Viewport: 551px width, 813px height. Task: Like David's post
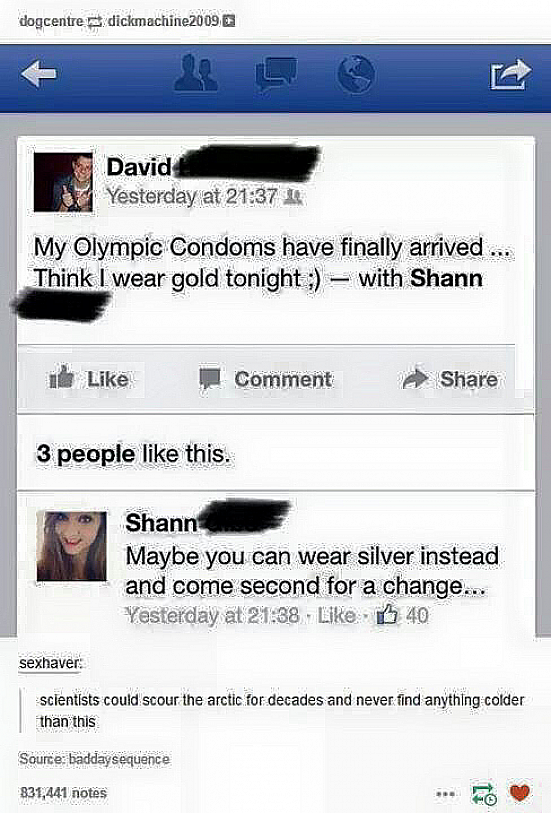click(x=89, y=379)
